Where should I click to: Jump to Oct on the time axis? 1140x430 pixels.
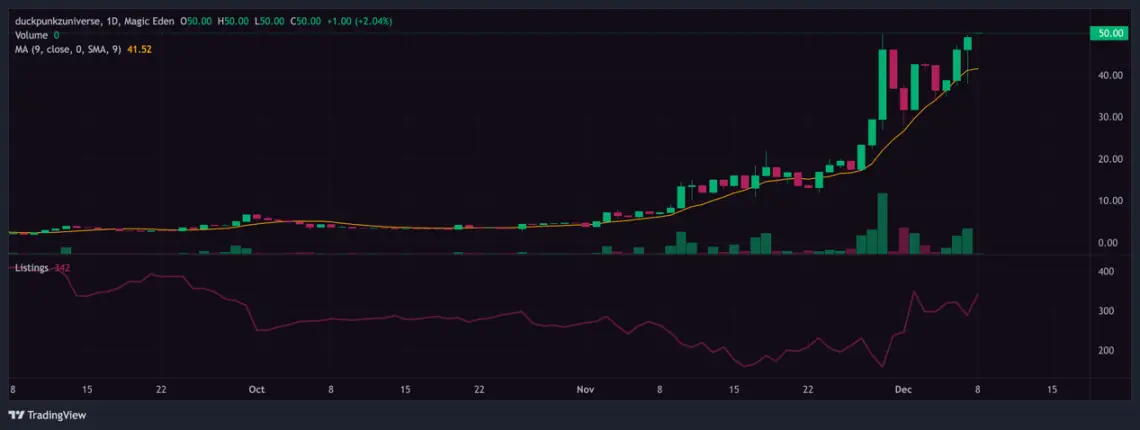pyautogui.click(x=256, y=390)
